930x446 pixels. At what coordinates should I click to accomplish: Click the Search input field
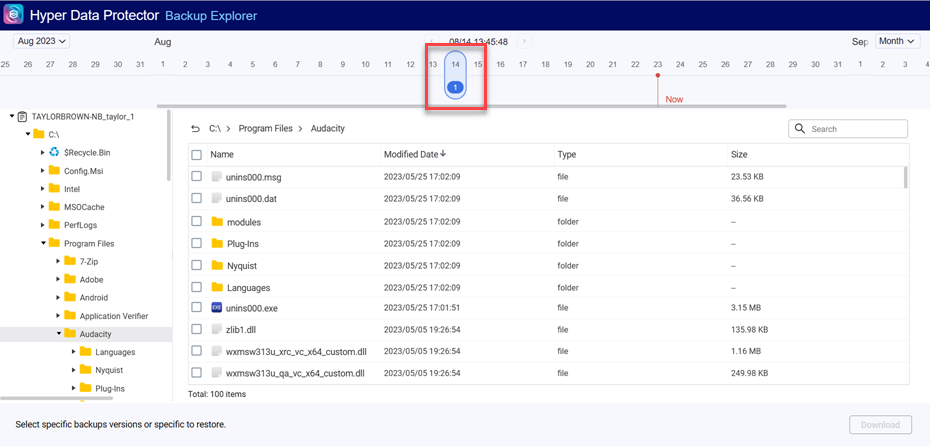pyautogui.click(x=848, y=129)
